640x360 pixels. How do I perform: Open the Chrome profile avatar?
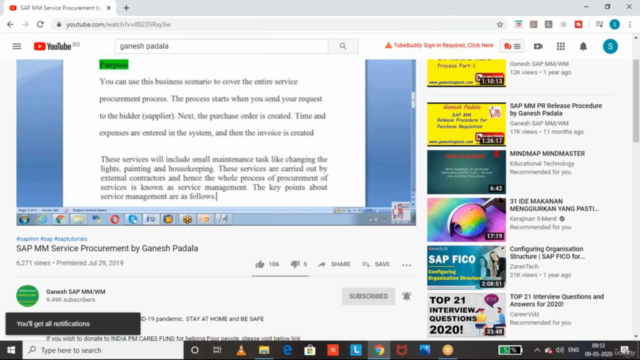[614, 24]
